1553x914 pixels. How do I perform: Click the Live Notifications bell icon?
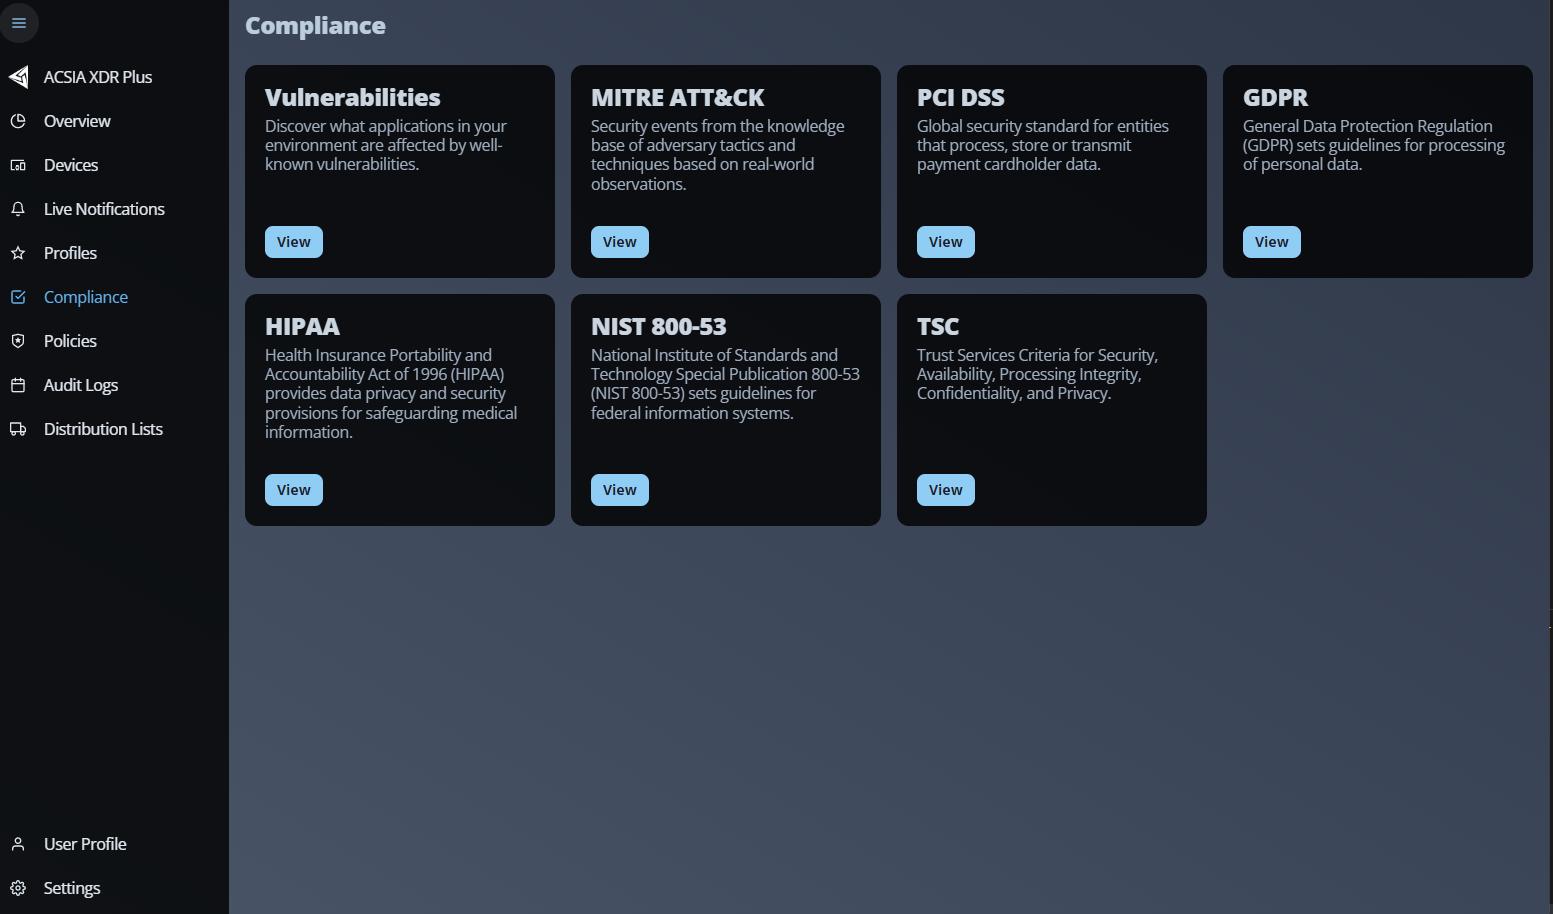pyautogui.click(x=18, y=209)
